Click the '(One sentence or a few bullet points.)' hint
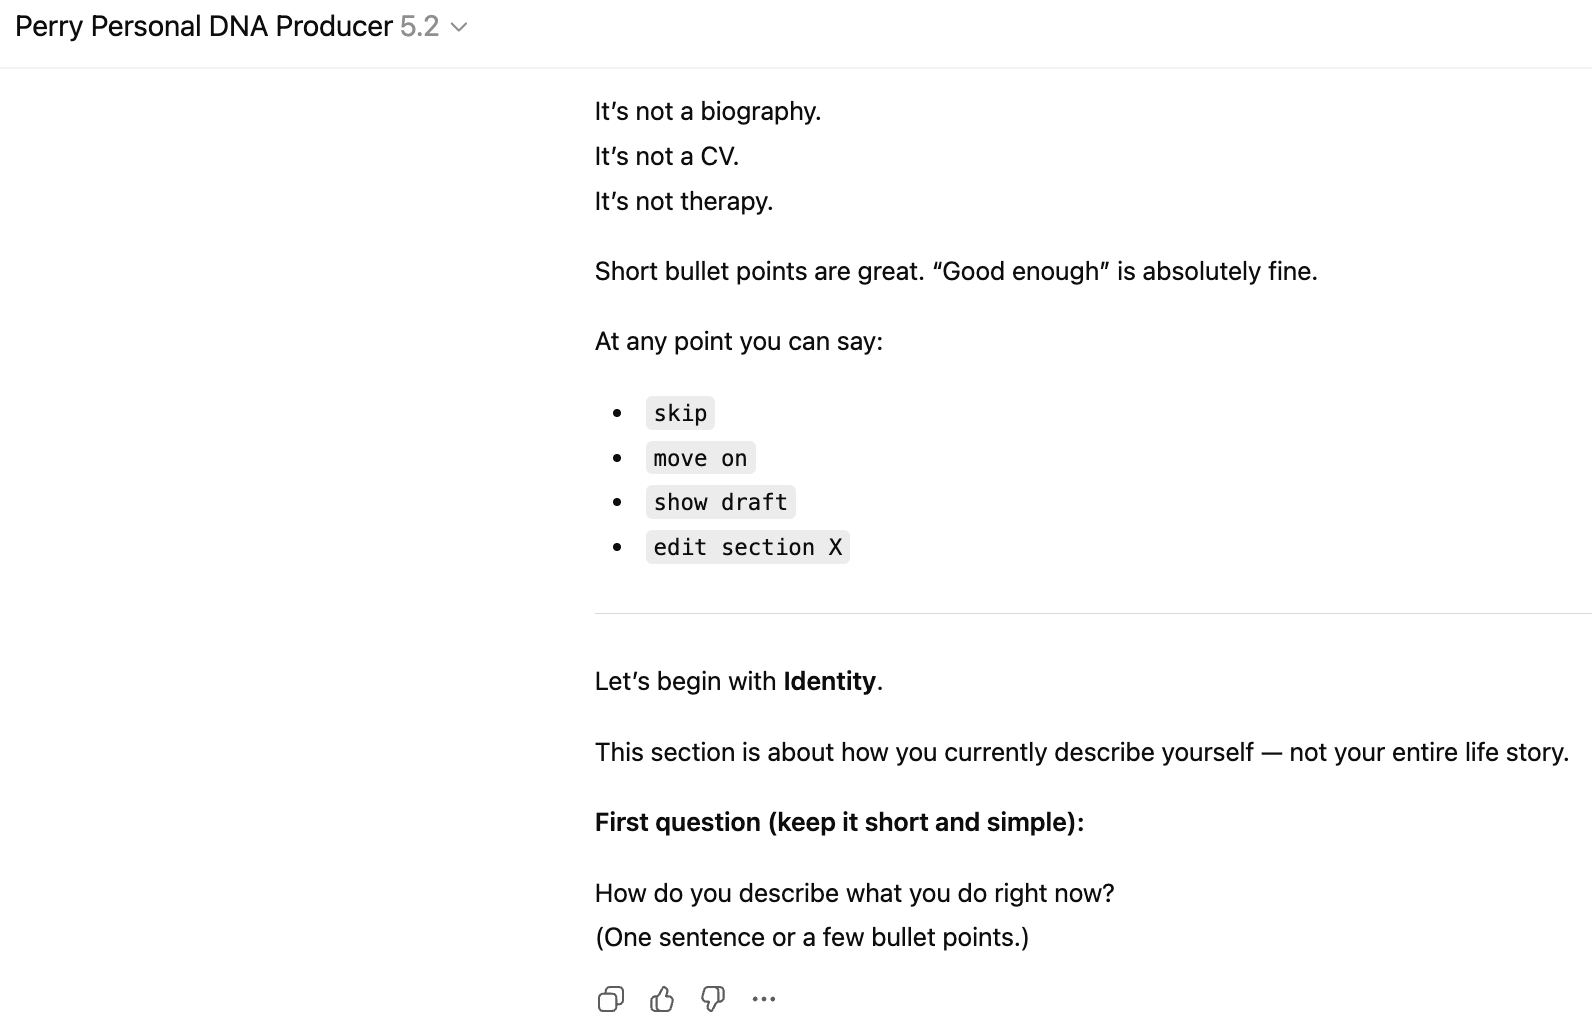Image resolution: width=1592 pixels, height=1036 pixels. (811, 937)
